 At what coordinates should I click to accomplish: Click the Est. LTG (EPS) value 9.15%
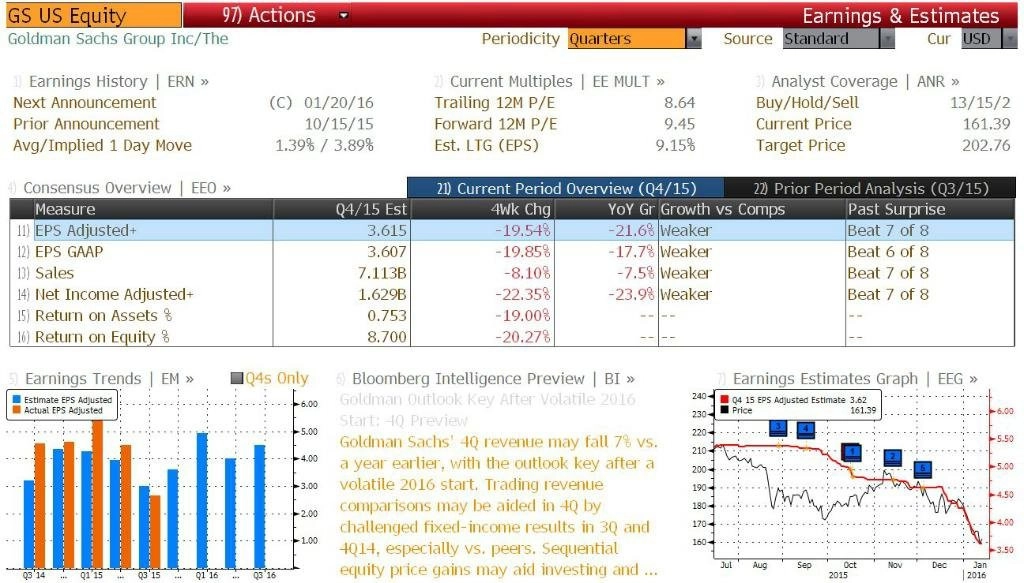point(675,145)
